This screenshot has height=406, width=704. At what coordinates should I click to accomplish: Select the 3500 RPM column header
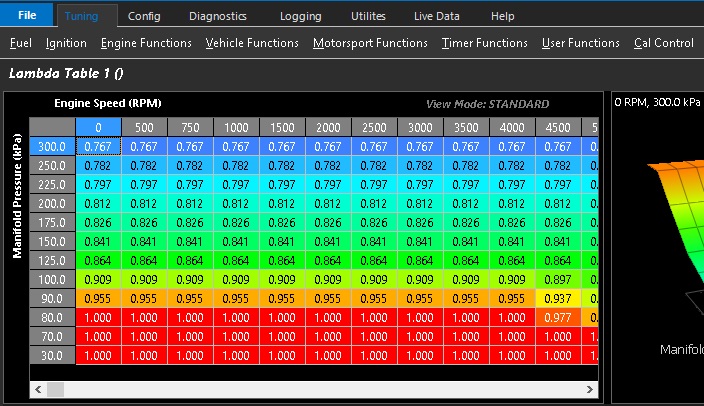466,128
